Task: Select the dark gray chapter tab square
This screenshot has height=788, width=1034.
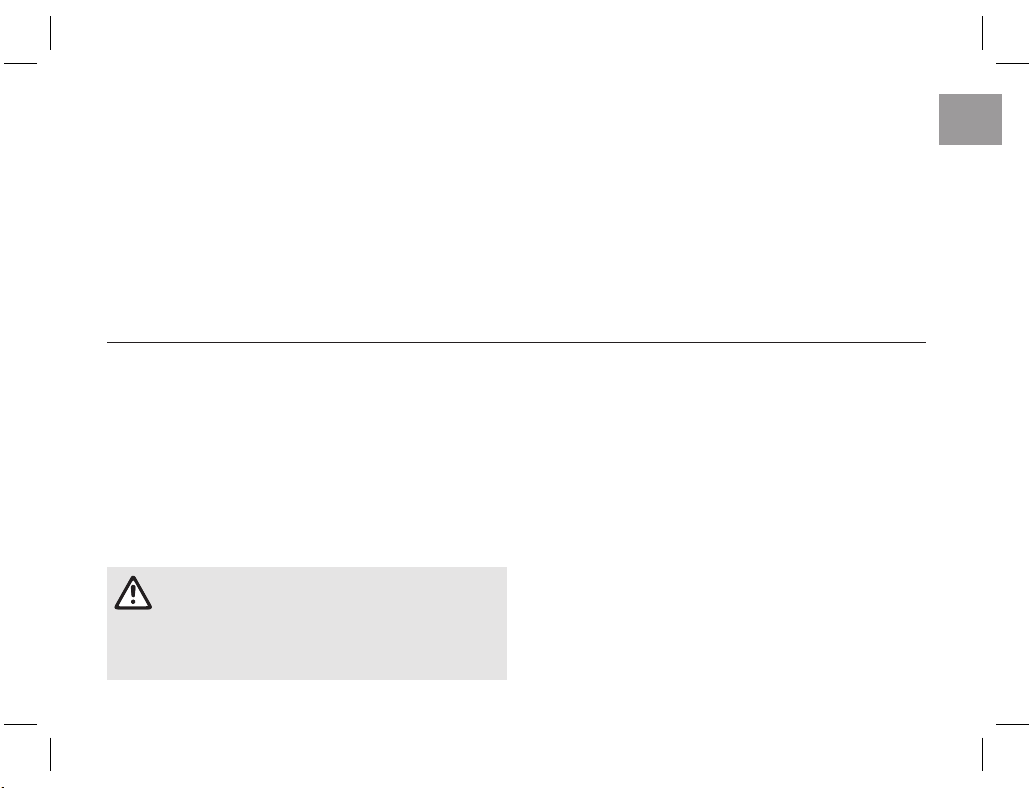Action: (x=970, y=119)
